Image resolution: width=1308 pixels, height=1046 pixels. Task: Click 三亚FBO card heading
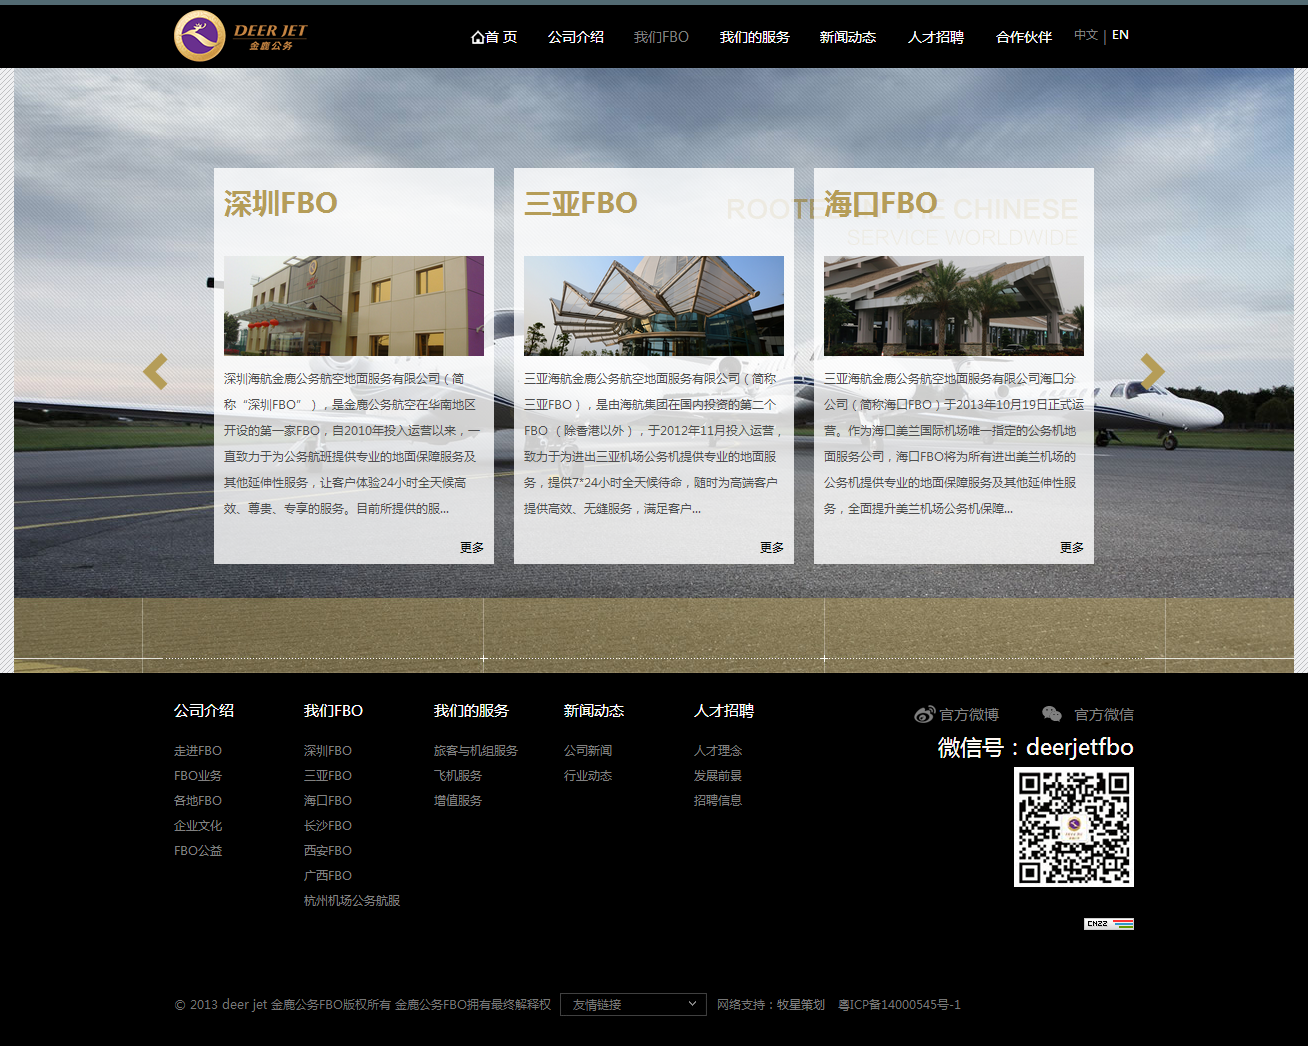581,203
